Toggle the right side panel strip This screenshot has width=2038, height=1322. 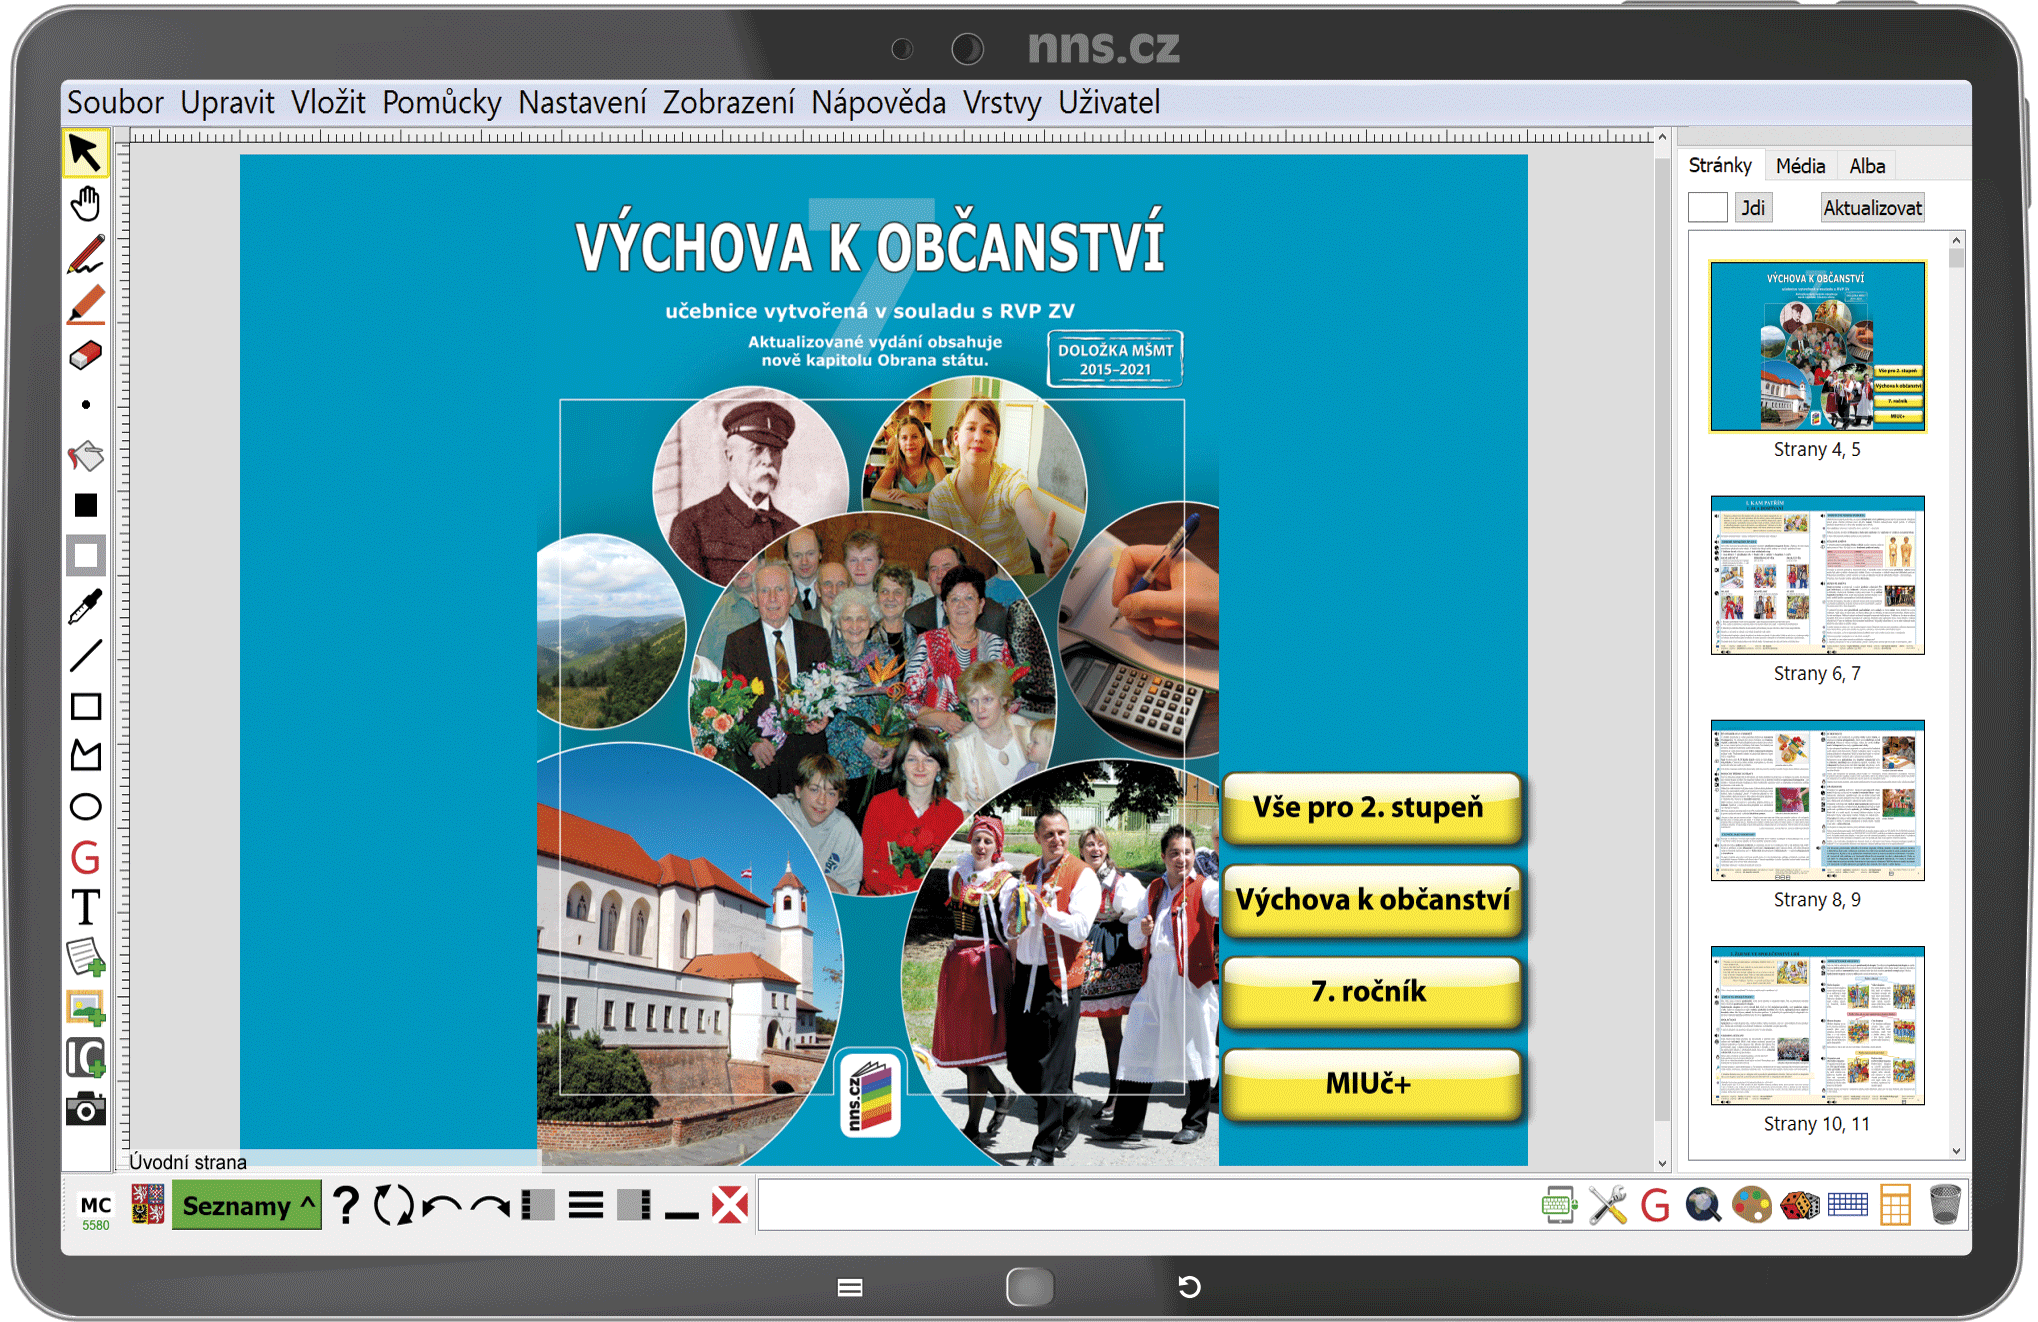[634, 1205]
